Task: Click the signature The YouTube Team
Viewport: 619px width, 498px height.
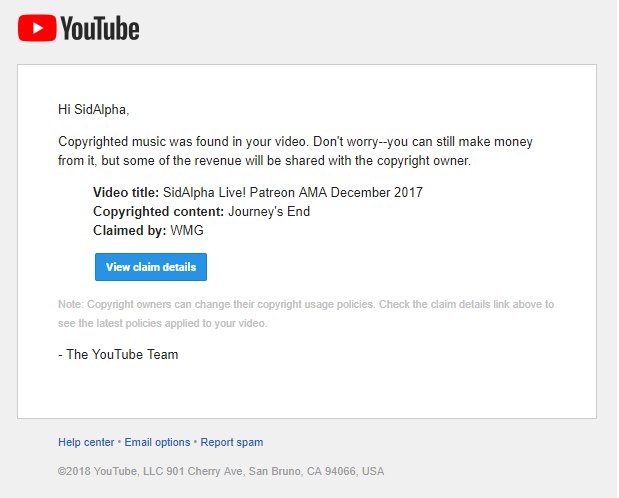Action: pos(118,354)
